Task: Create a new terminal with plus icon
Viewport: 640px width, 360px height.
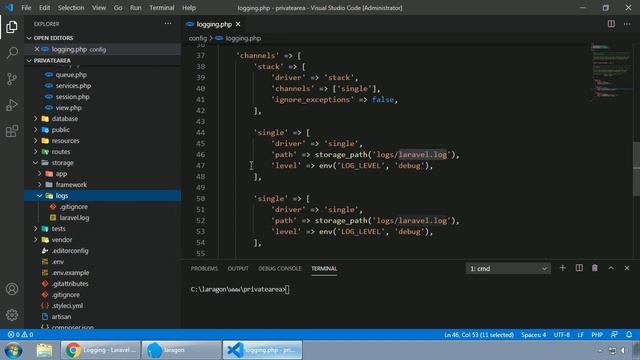Action: [x=562, y=268]
